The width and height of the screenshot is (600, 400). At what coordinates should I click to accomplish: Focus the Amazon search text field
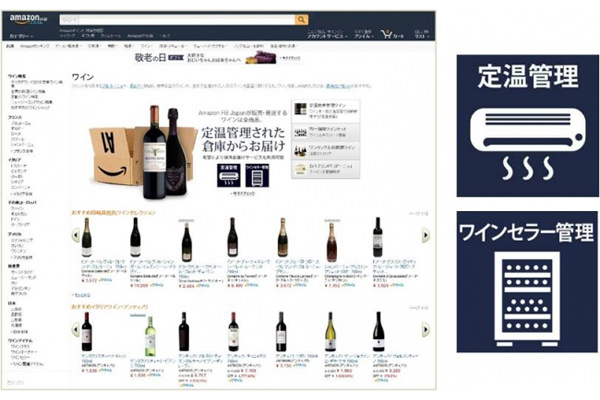pyautogui.click(x=187, y=20)
